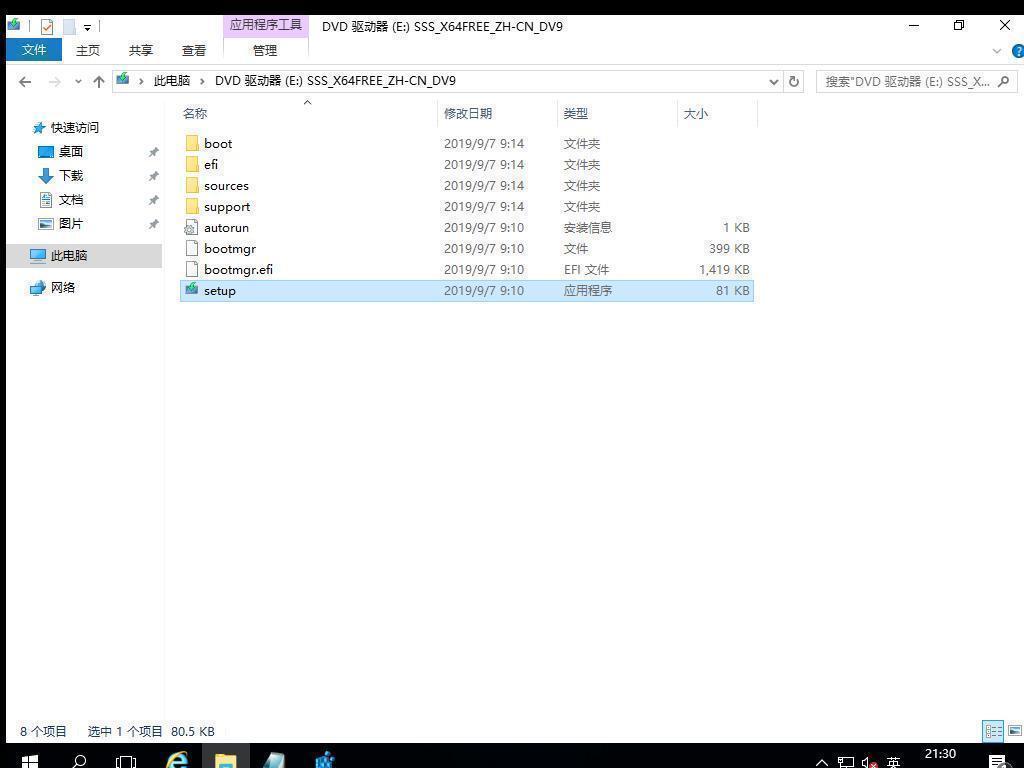Click 此电脑 in the address breadcrumb
This screenshot has height=768, width=1024.
(x=172, y=81)
